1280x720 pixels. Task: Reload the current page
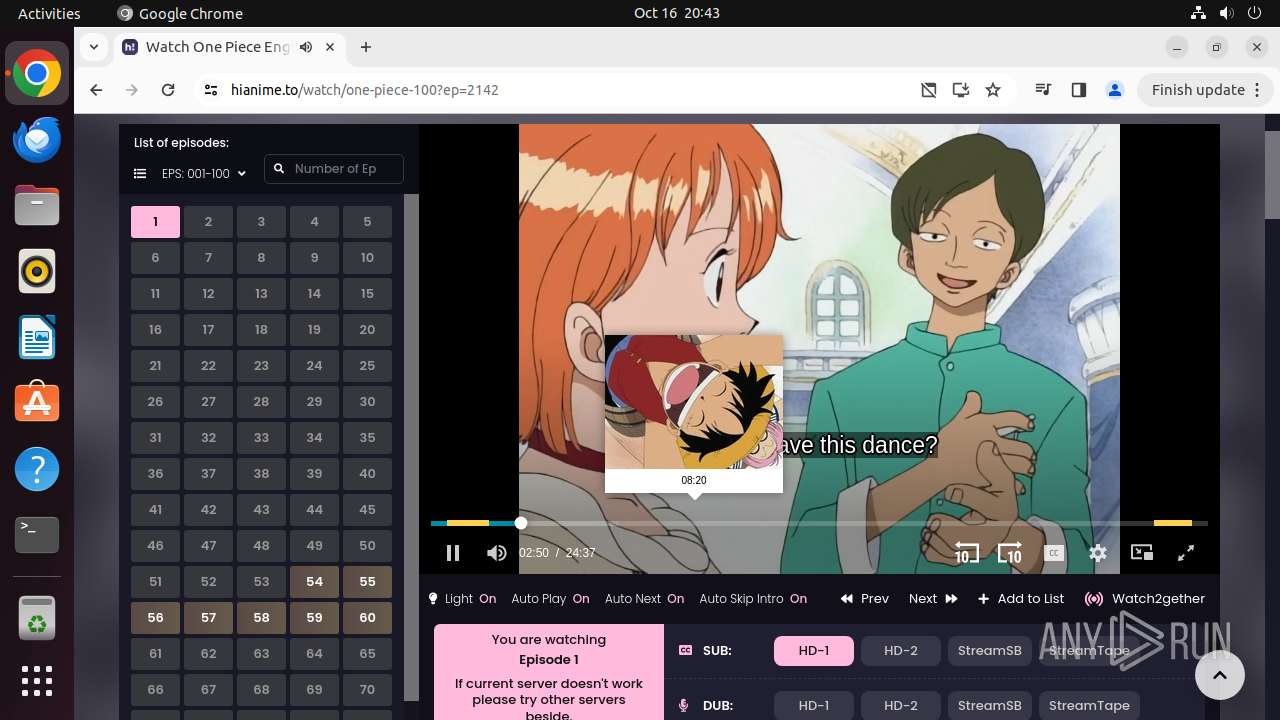pyautogui.click(x=168, y=90)
